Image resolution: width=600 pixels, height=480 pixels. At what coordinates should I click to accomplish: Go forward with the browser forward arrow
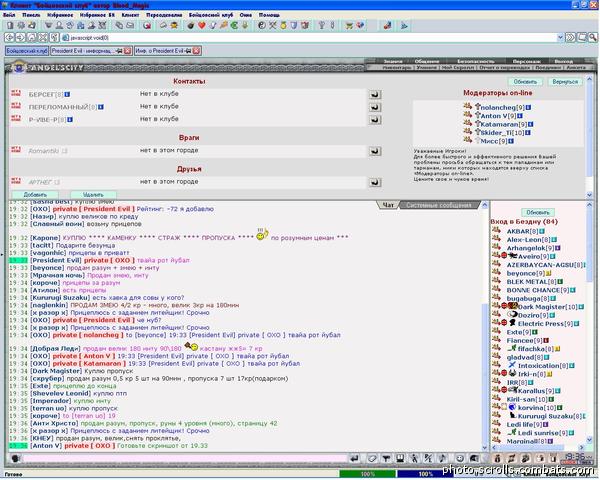(x=21, y=38)
